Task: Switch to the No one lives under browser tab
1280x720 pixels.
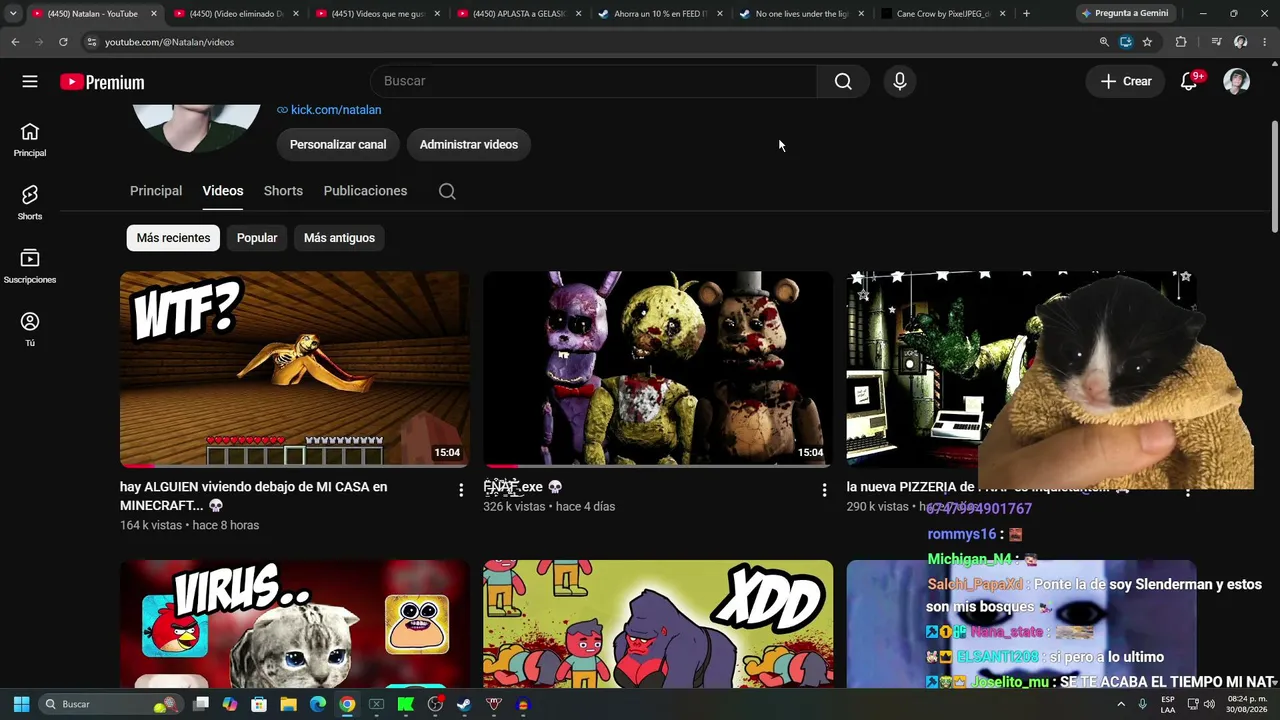Action: [x=803, y=14]
